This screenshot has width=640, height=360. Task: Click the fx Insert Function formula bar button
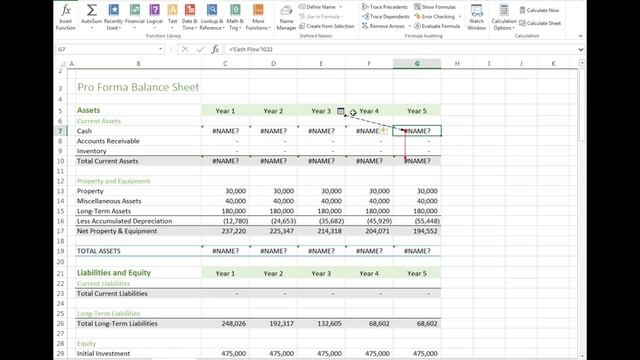(x=215, y=49)
